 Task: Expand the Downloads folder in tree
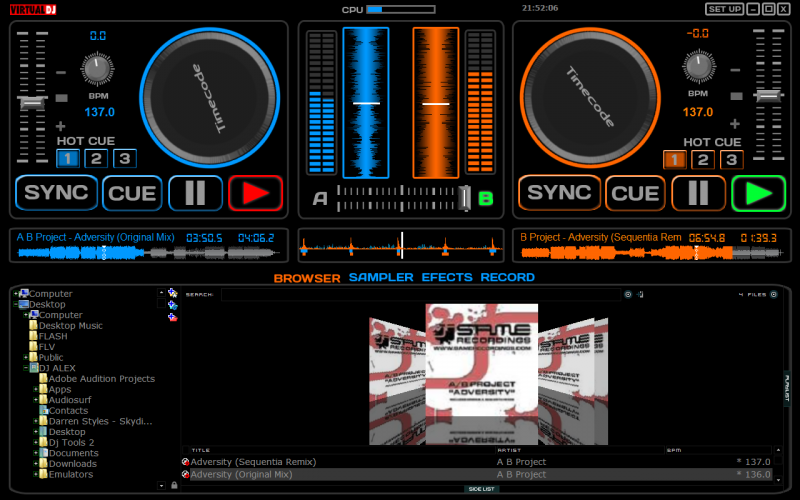35,464
